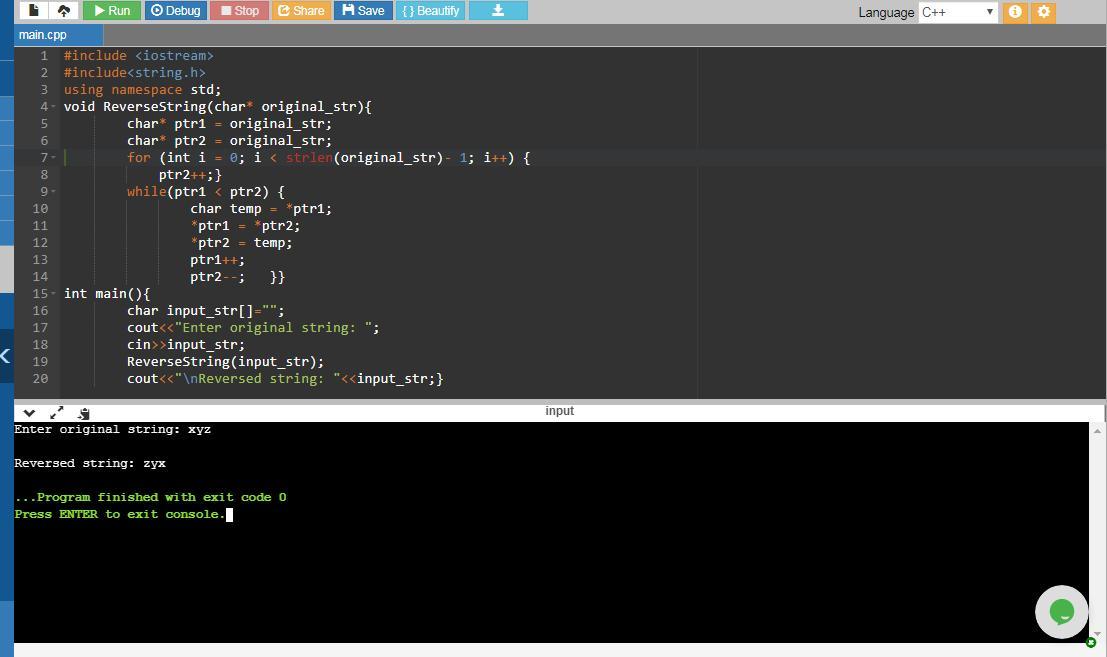Viewport: 1107px width, 657px height.
Task: Click 'cout<<"Enter original string: ";' line
Action: tap(253, 327)
